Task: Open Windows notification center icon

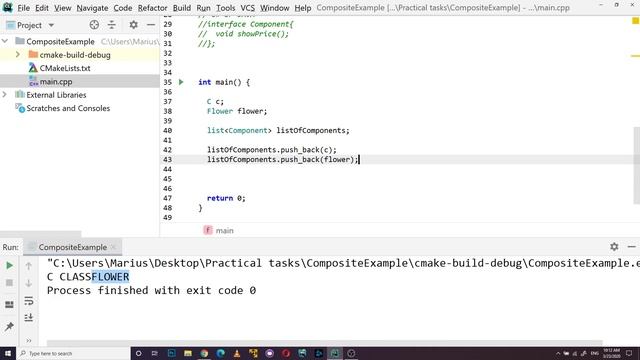Action: click(x=629, y=353)
